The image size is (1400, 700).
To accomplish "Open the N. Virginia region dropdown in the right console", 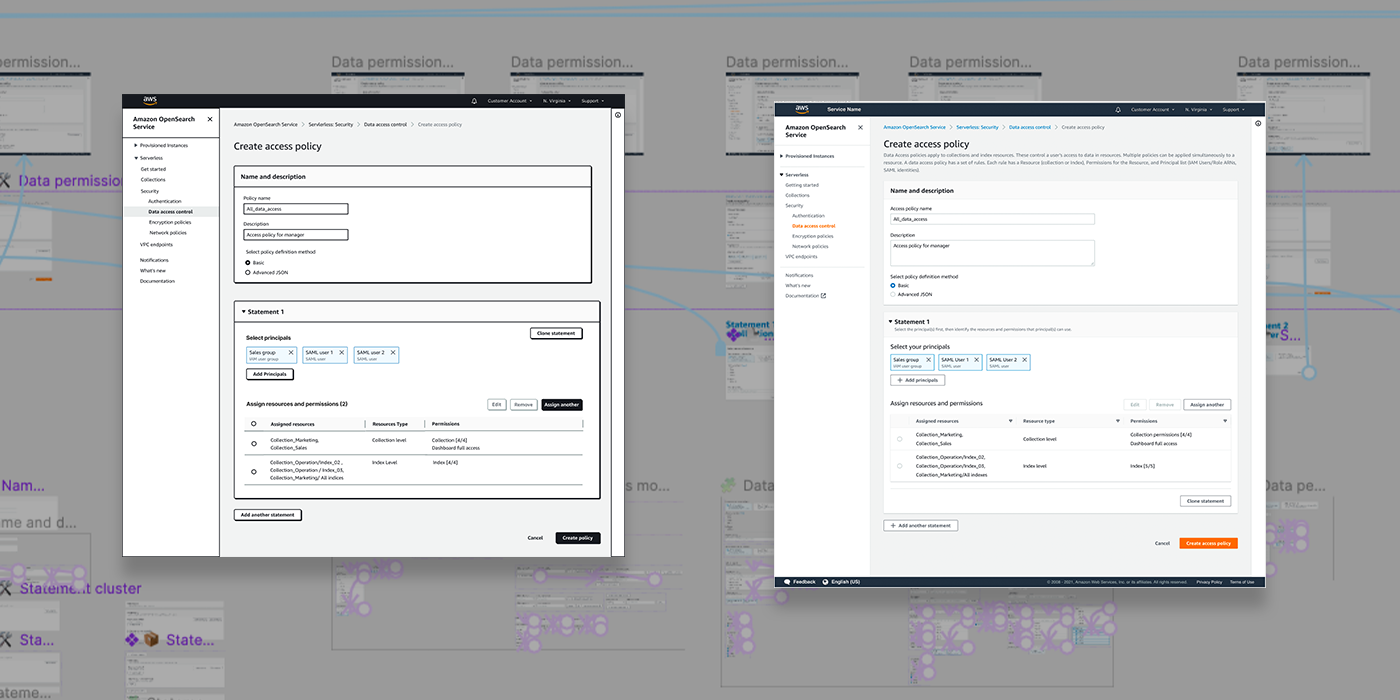I will [x=1199, y=109].
